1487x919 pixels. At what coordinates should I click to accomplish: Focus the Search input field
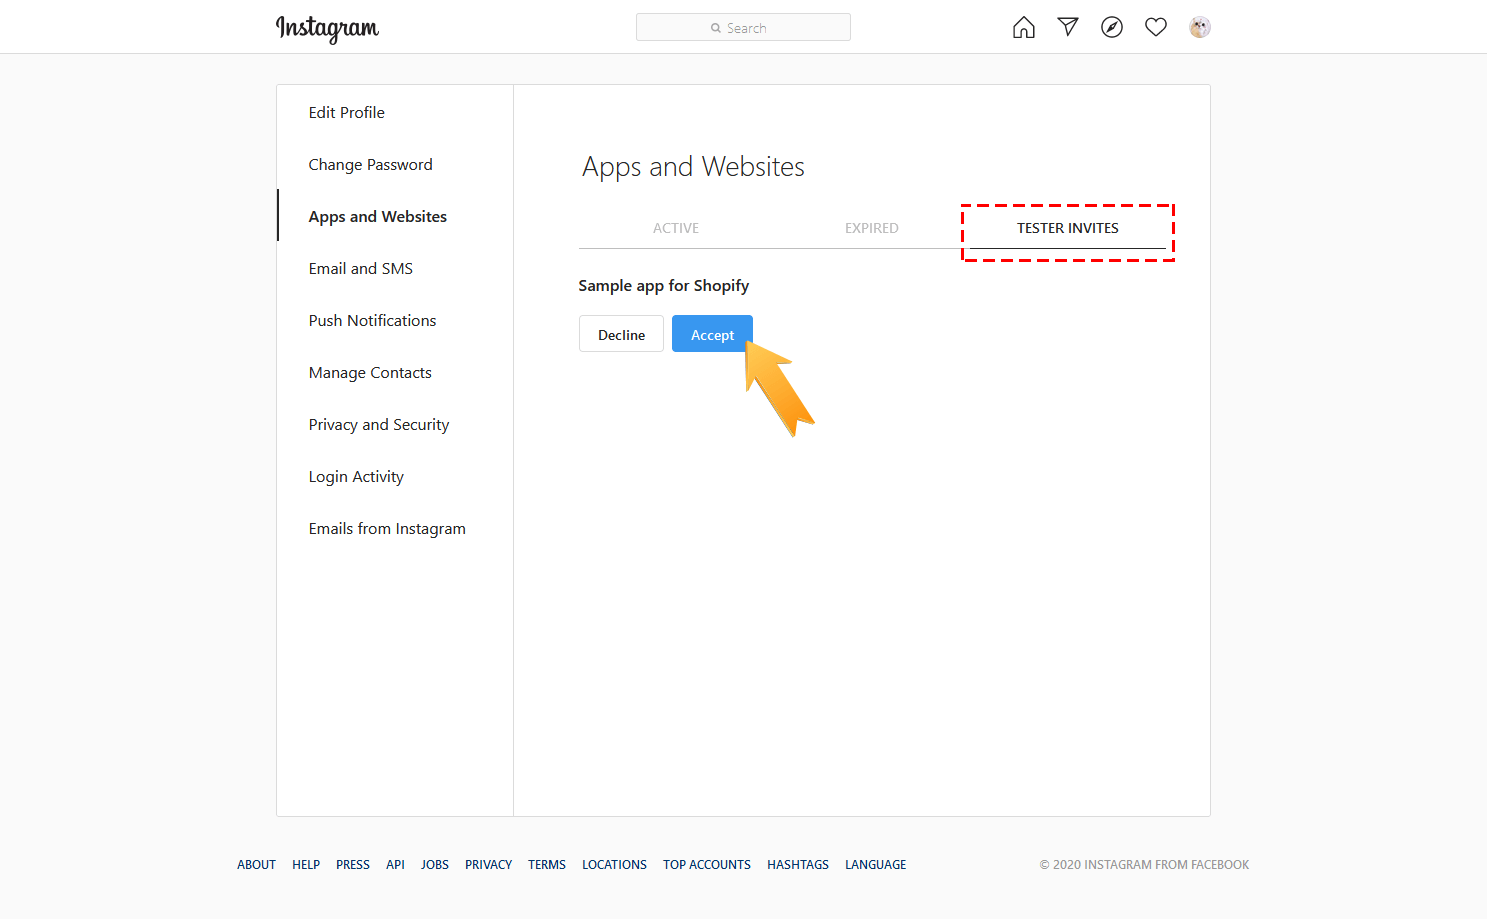pos(743,27)
